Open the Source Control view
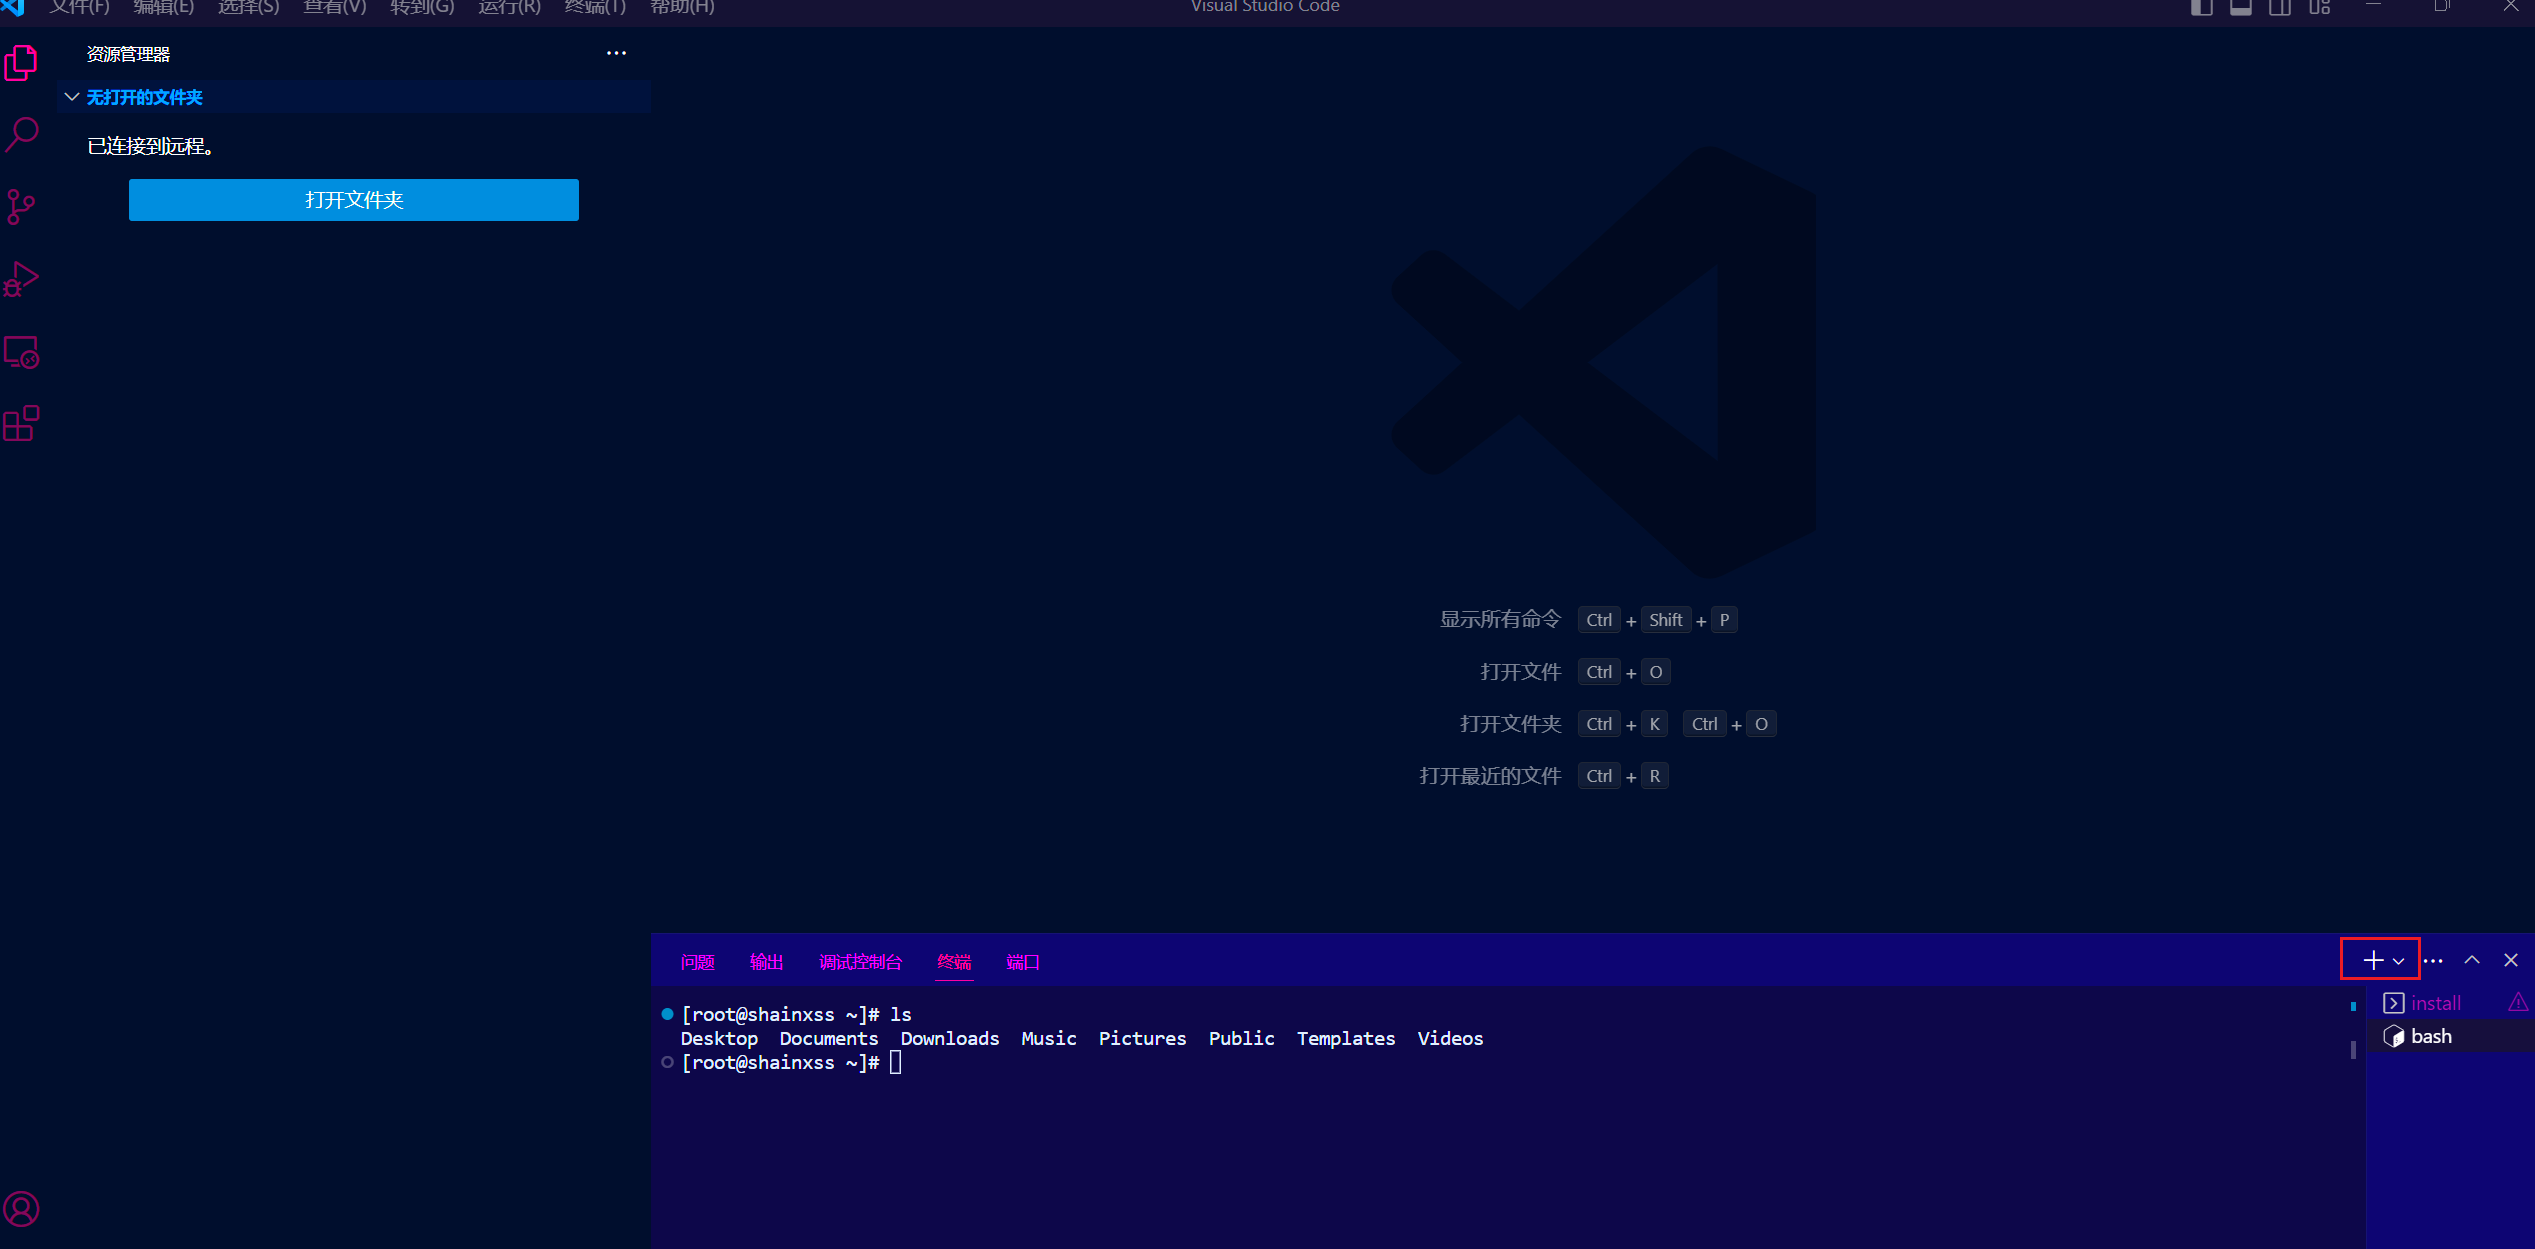The width and height of the screenshot is (2535, 1249). pos(21,207)
